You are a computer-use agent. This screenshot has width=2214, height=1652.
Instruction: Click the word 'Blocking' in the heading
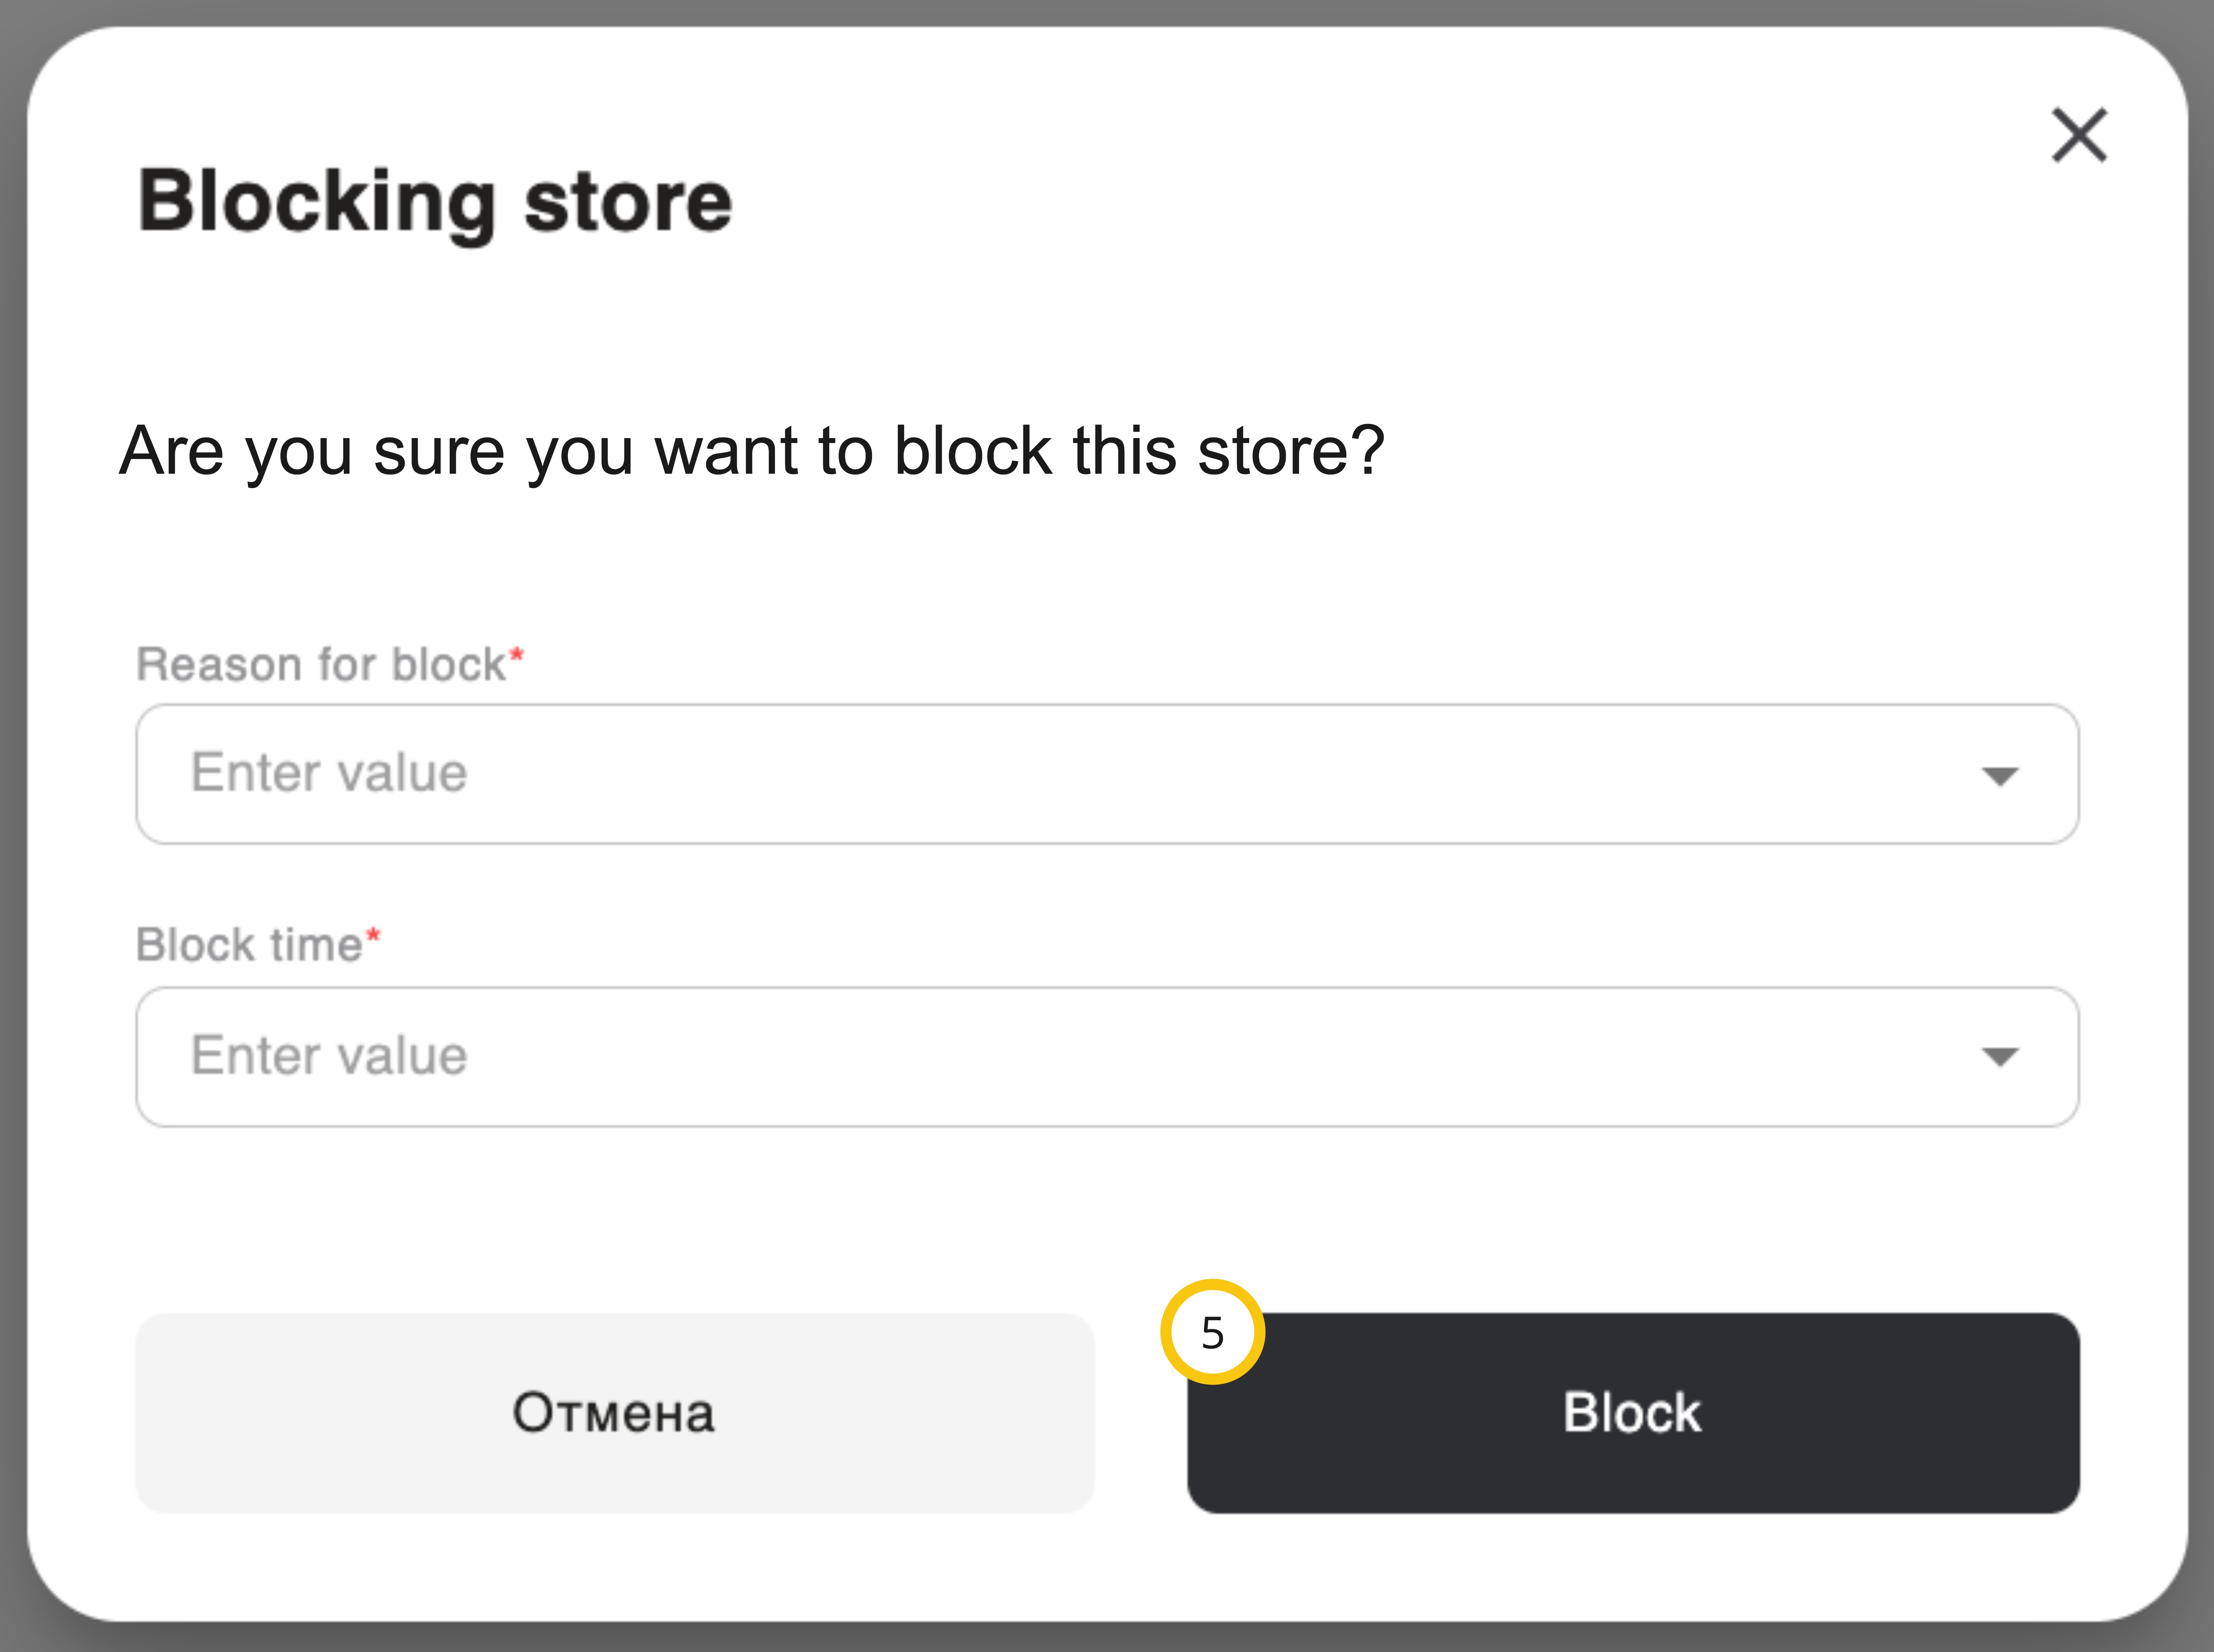point(316,202)
